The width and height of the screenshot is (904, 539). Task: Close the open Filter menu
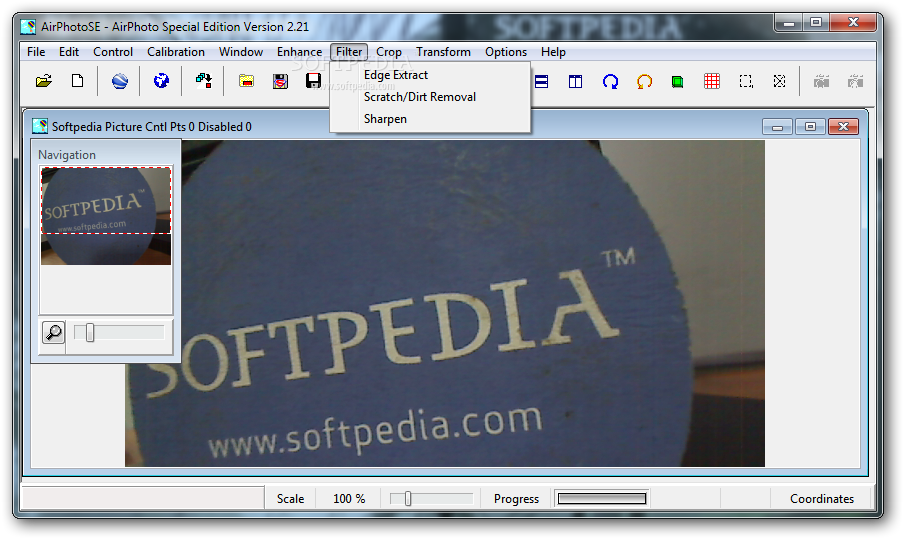point(349,52)
